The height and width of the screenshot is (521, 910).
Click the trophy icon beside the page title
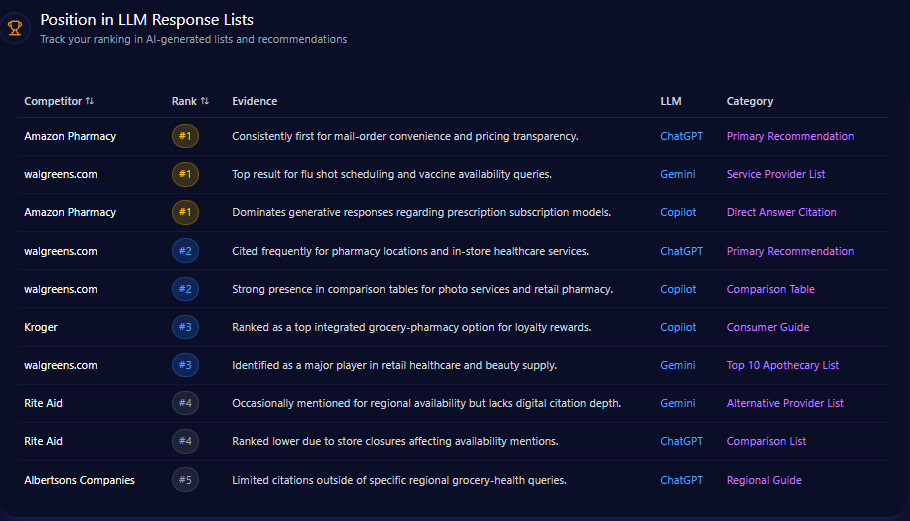point(14,28)
